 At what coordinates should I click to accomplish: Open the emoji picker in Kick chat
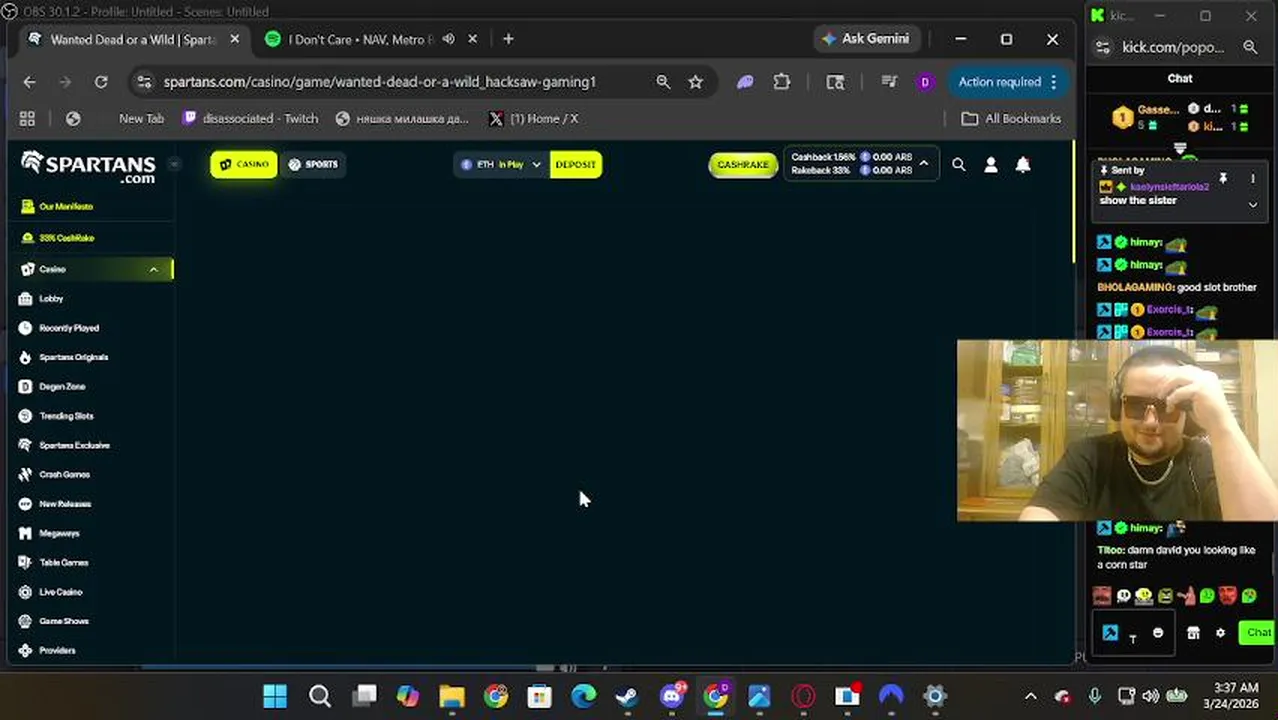(x=1158, y=633)
